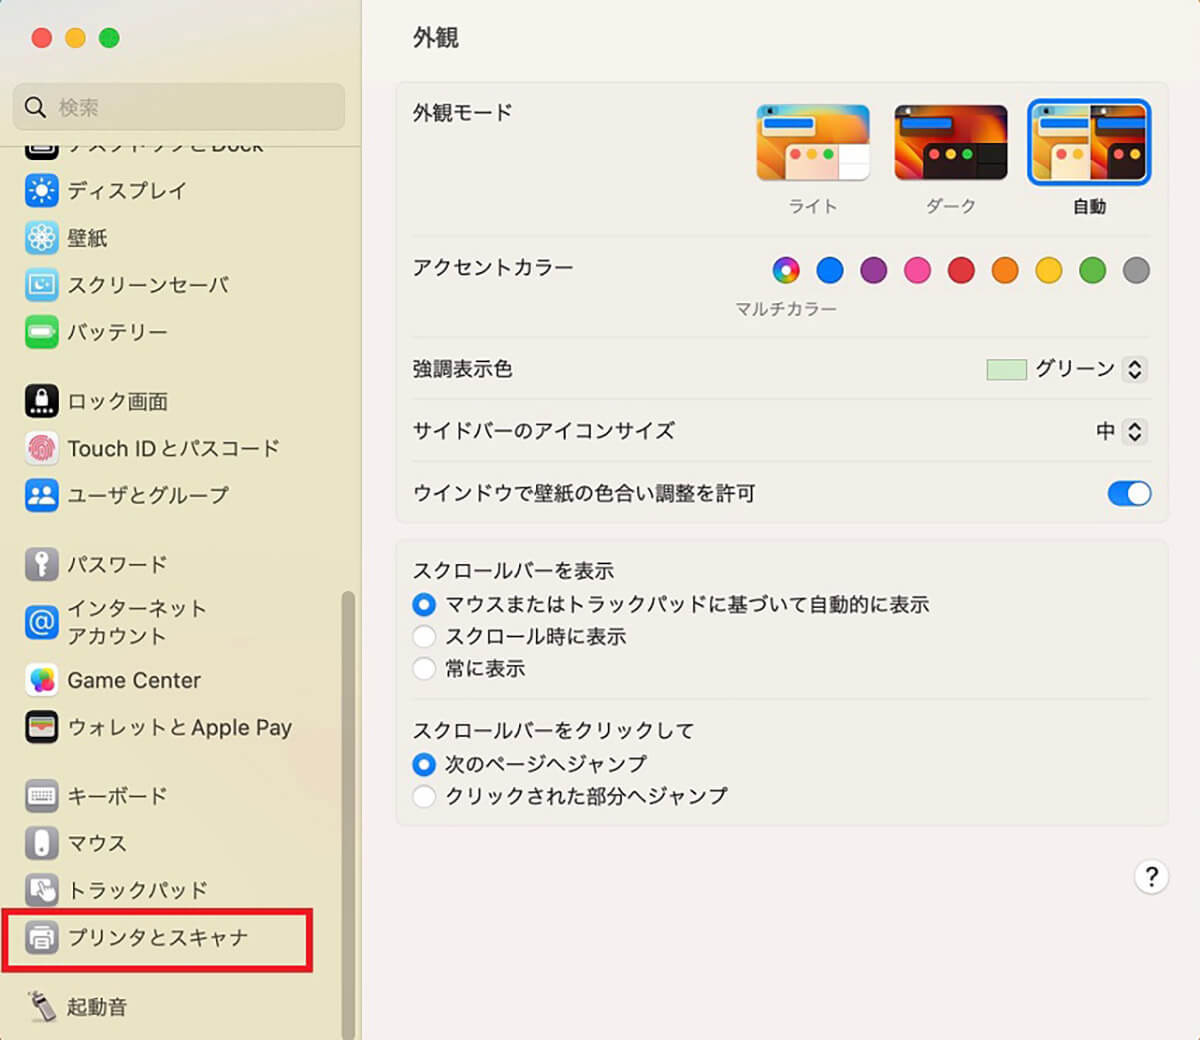The height and width of the screenshot is (1040, 1200).
Task: Click the ウォレットと Apple Pay wallet icon
Action: (x=42, y=727)
